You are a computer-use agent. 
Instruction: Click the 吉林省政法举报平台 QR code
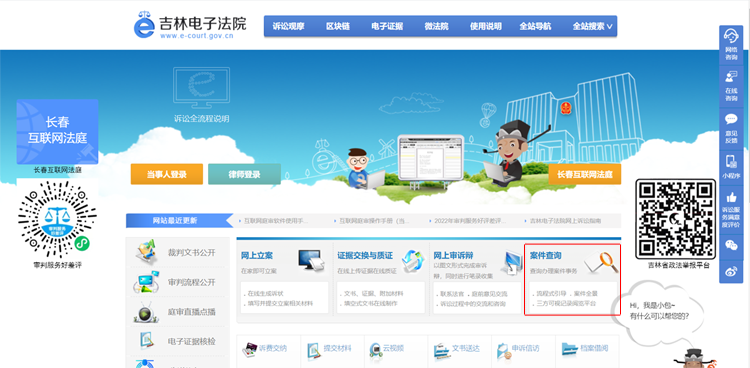point(675,219)
